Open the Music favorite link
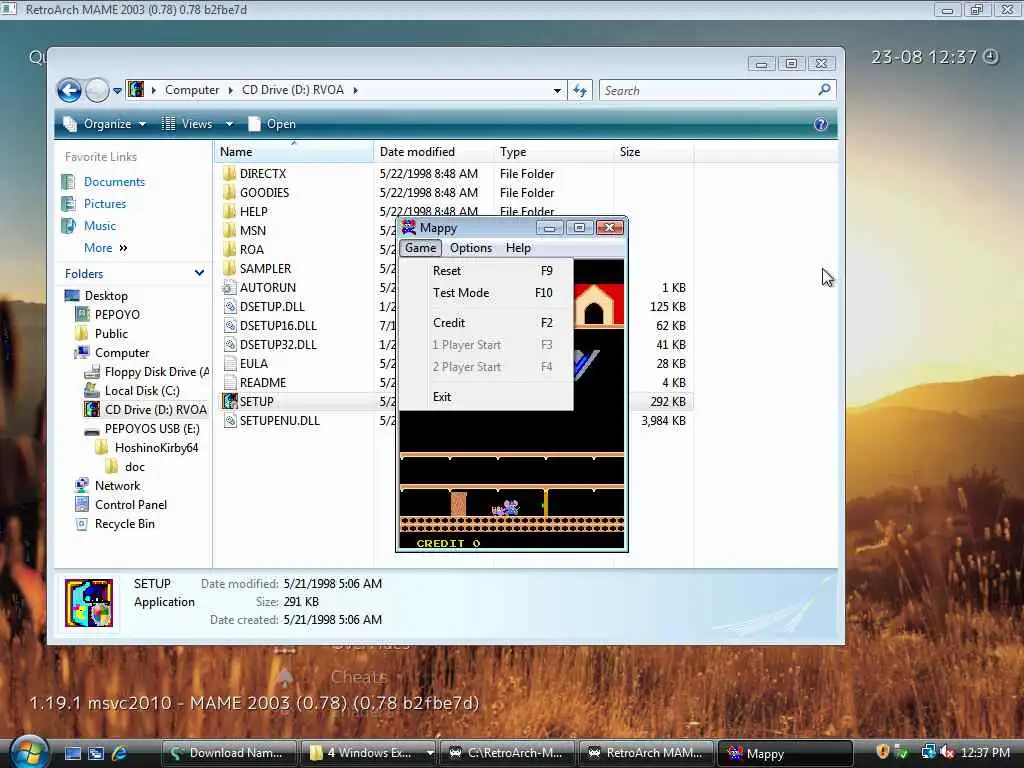This screenshot has width=1024, height=768. pyautogui.click(x=99, y=226)
